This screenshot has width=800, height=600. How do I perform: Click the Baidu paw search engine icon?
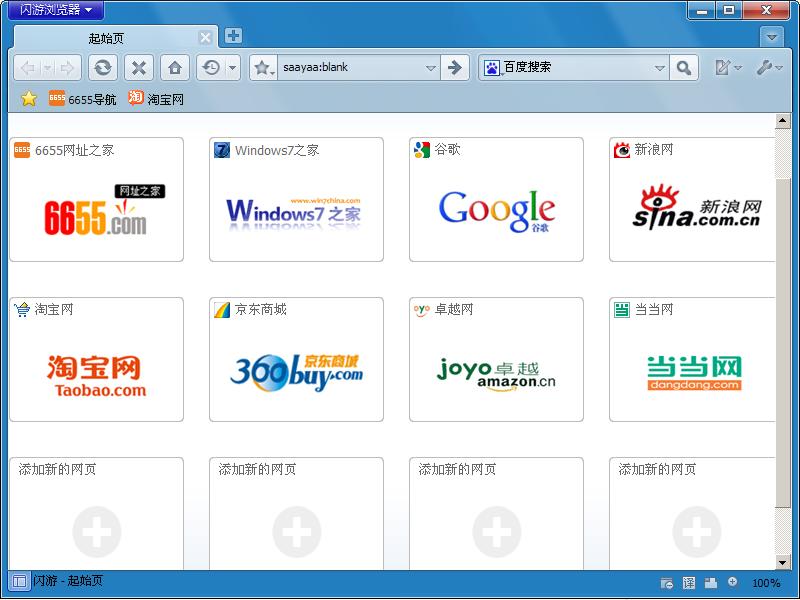[x=491, y=67]
